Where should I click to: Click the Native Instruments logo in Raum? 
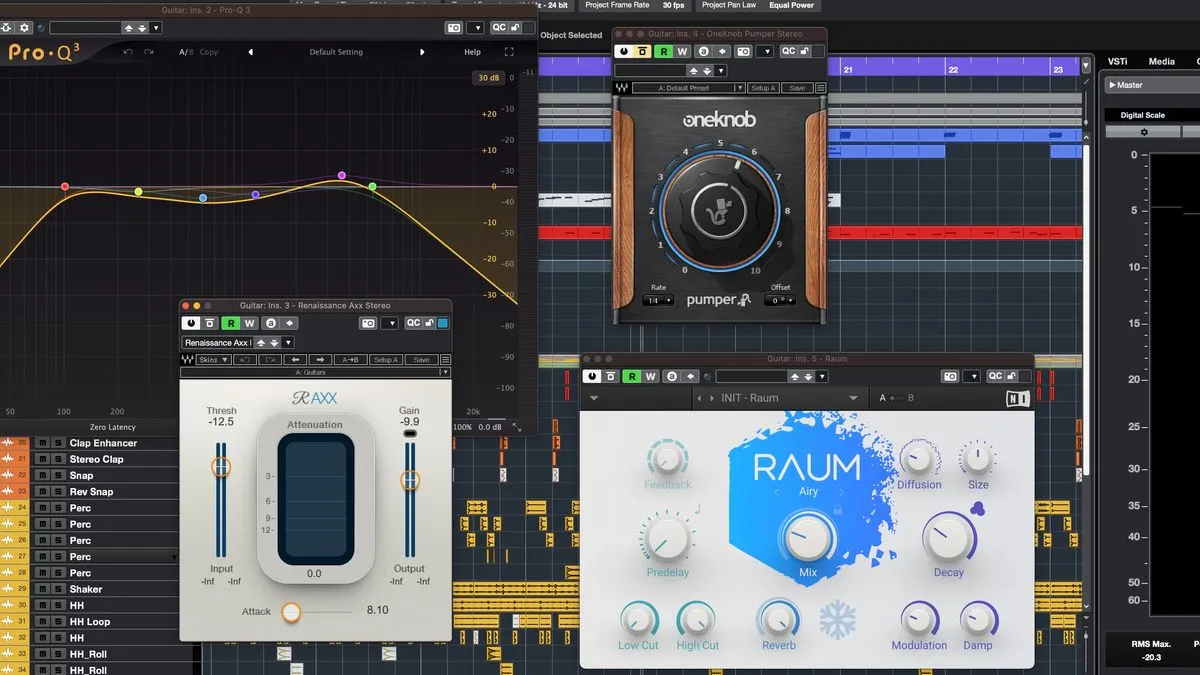(x=1017, y=398)
